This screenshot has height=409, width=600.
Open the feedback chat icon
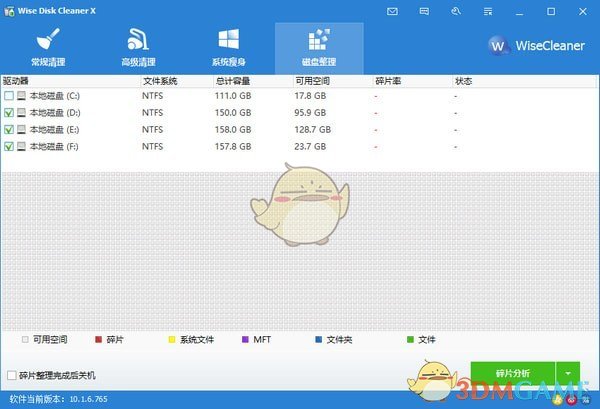(424, 11)
